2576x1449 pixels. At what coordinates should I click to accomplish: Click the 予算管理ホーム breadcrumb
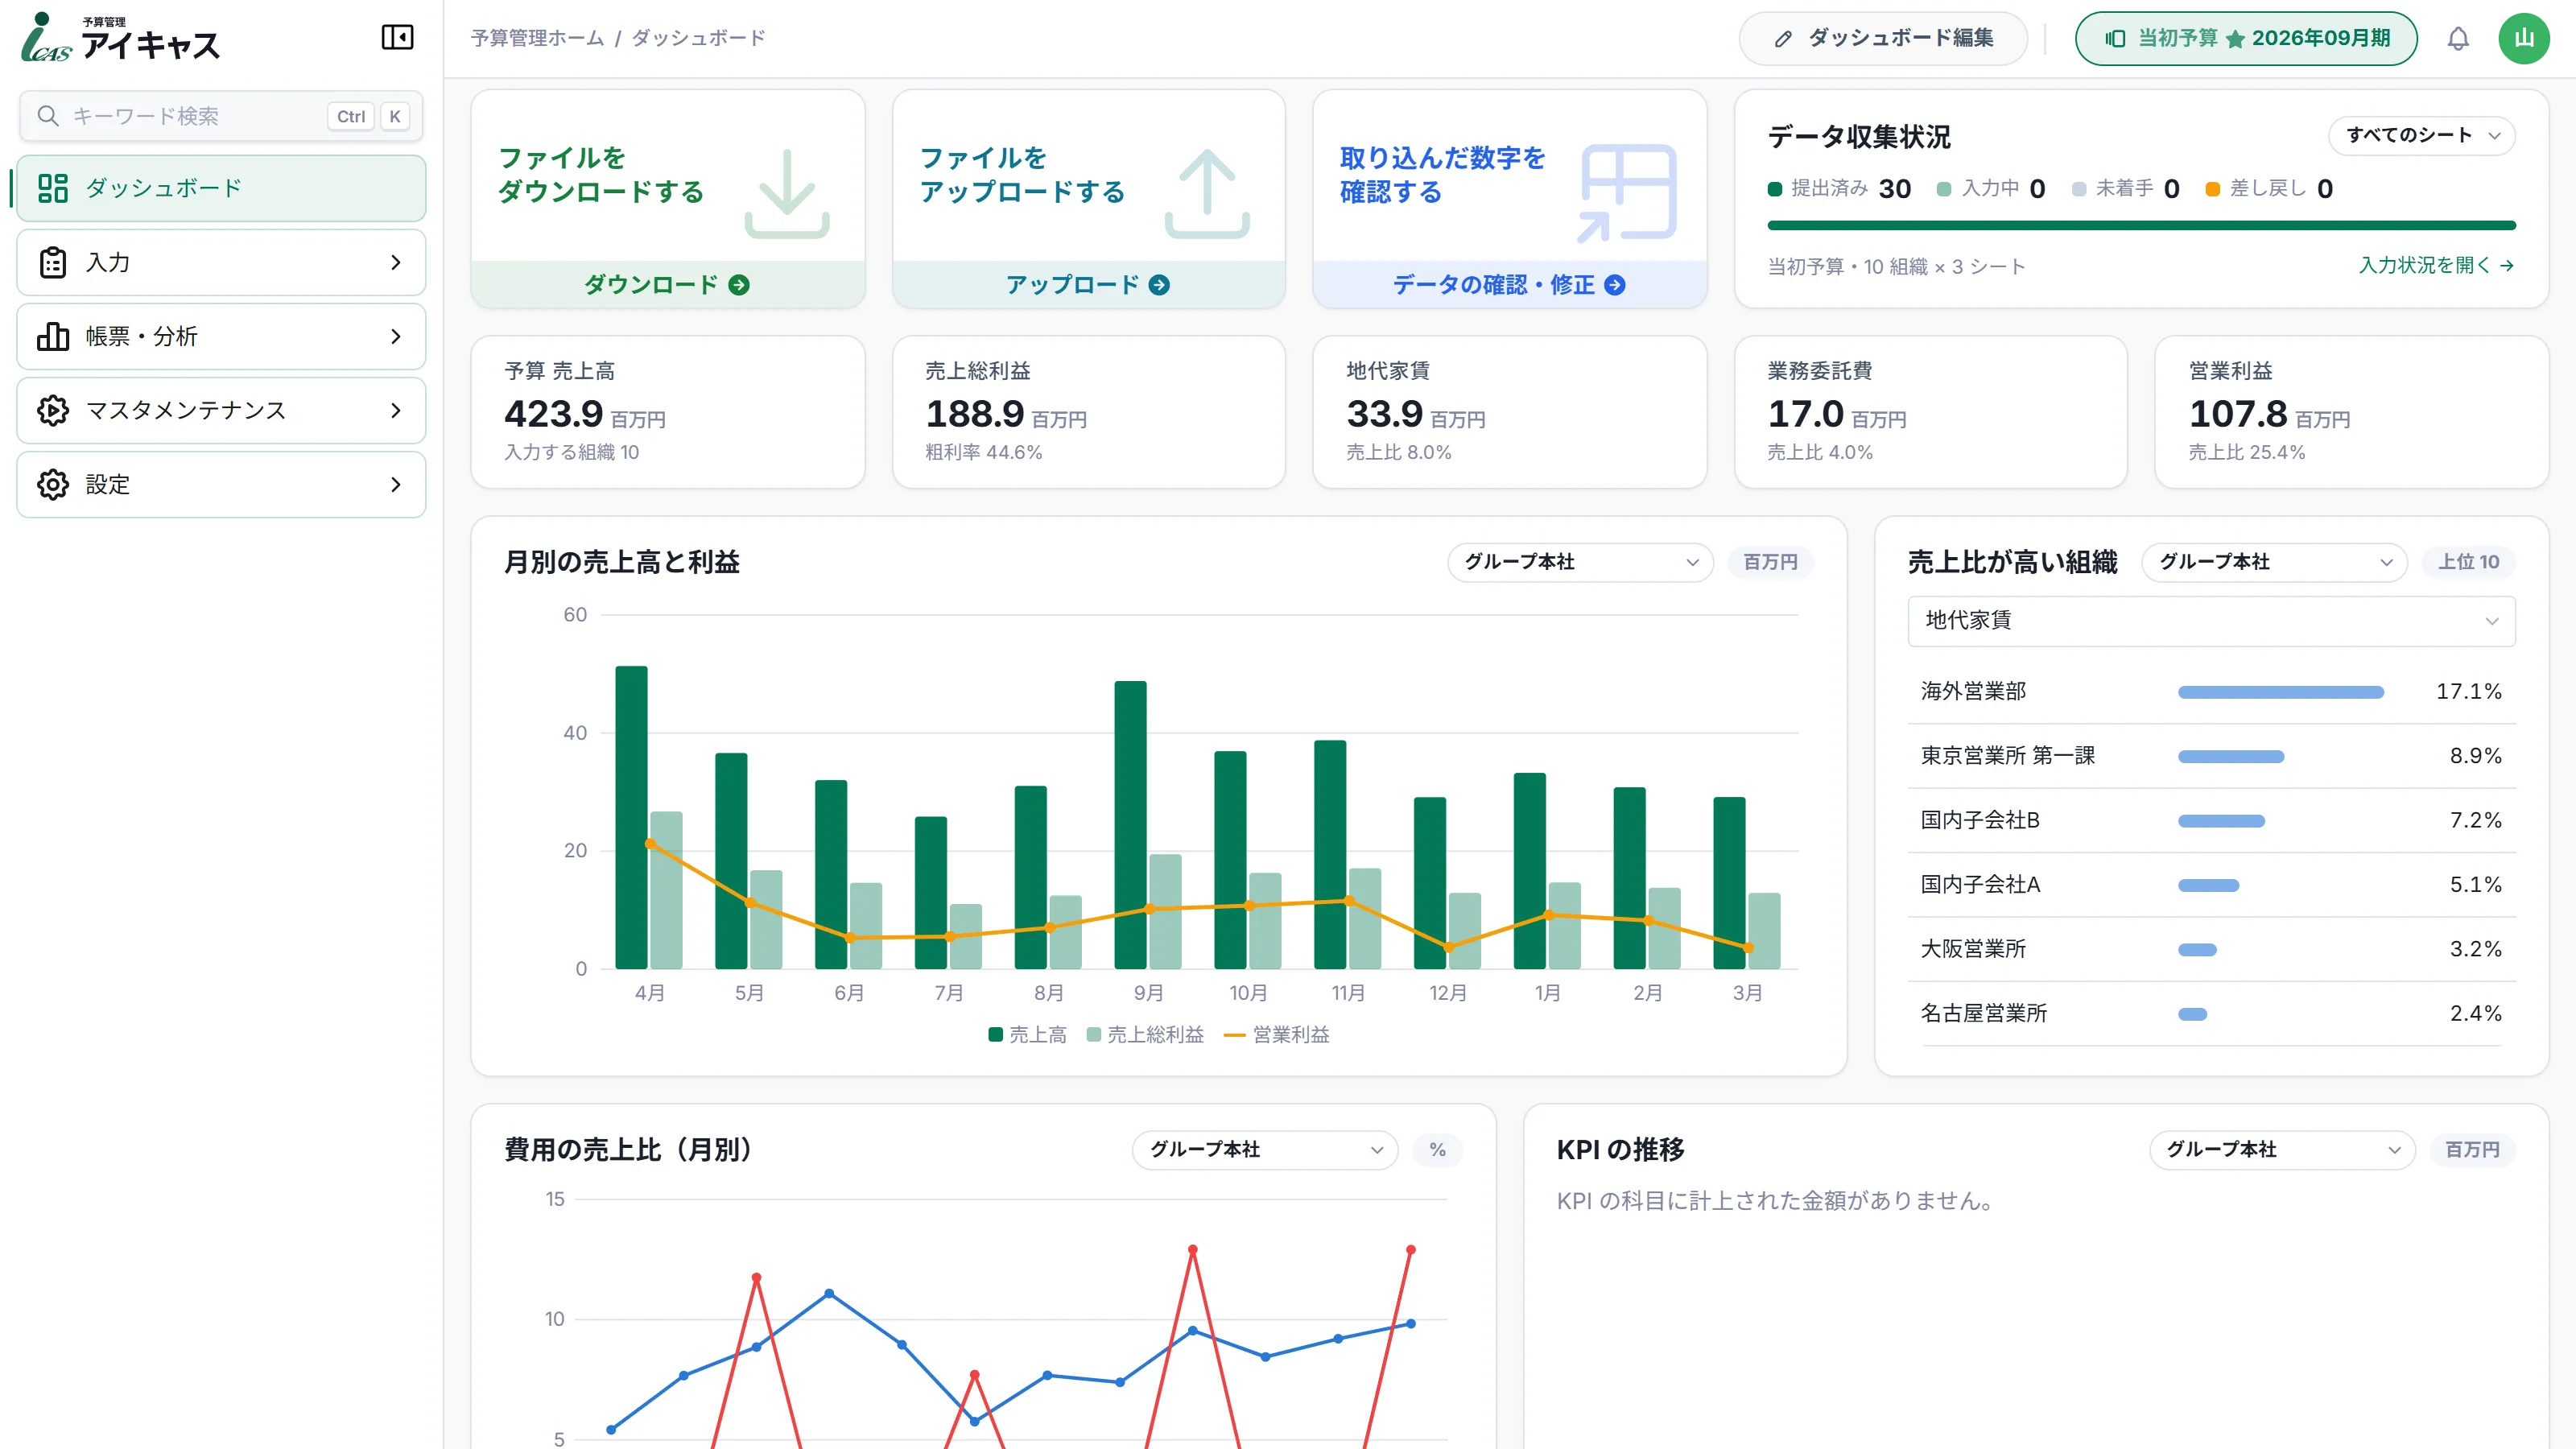point(537,38)
